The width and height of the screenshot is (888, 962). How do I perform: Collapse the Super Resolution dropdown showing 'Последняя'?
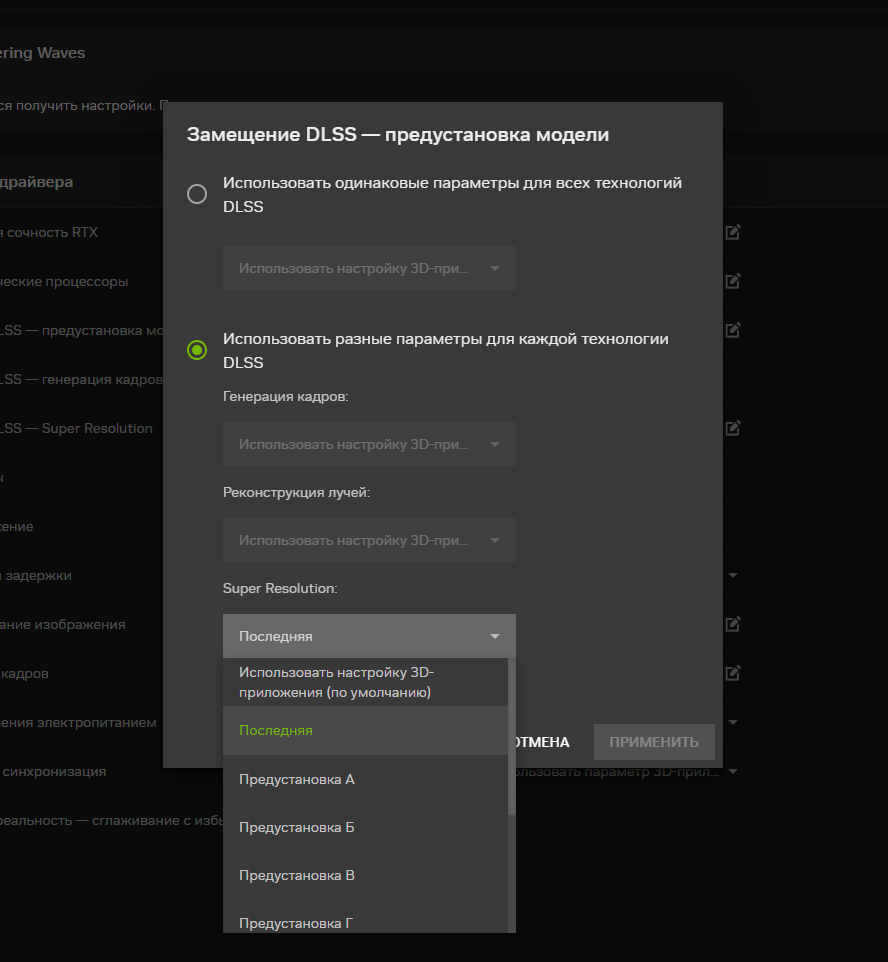pyautogui.click(x=369, y=636)
